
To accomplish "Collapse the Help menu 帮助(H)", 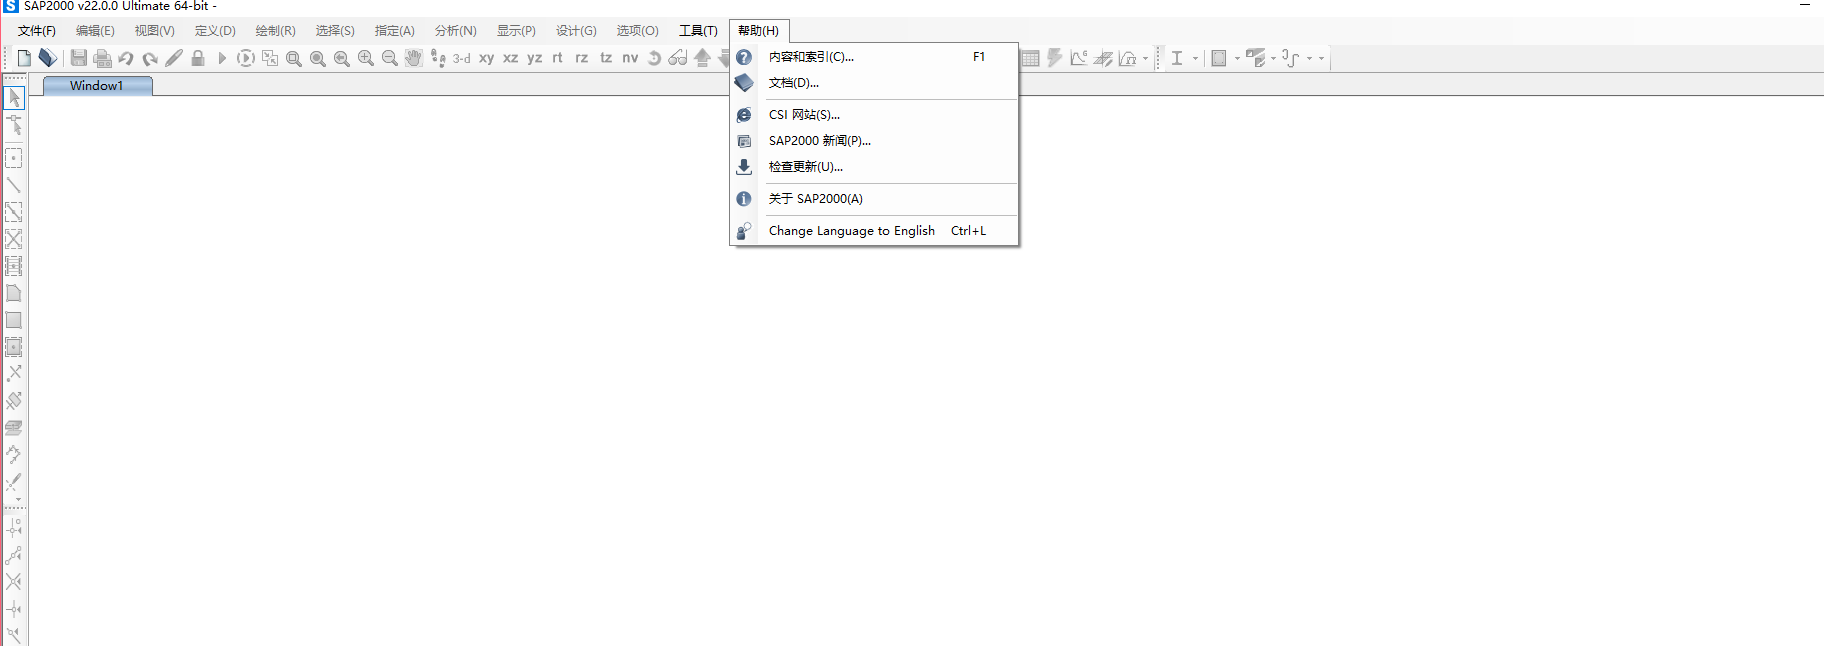I will pos(759,31).
